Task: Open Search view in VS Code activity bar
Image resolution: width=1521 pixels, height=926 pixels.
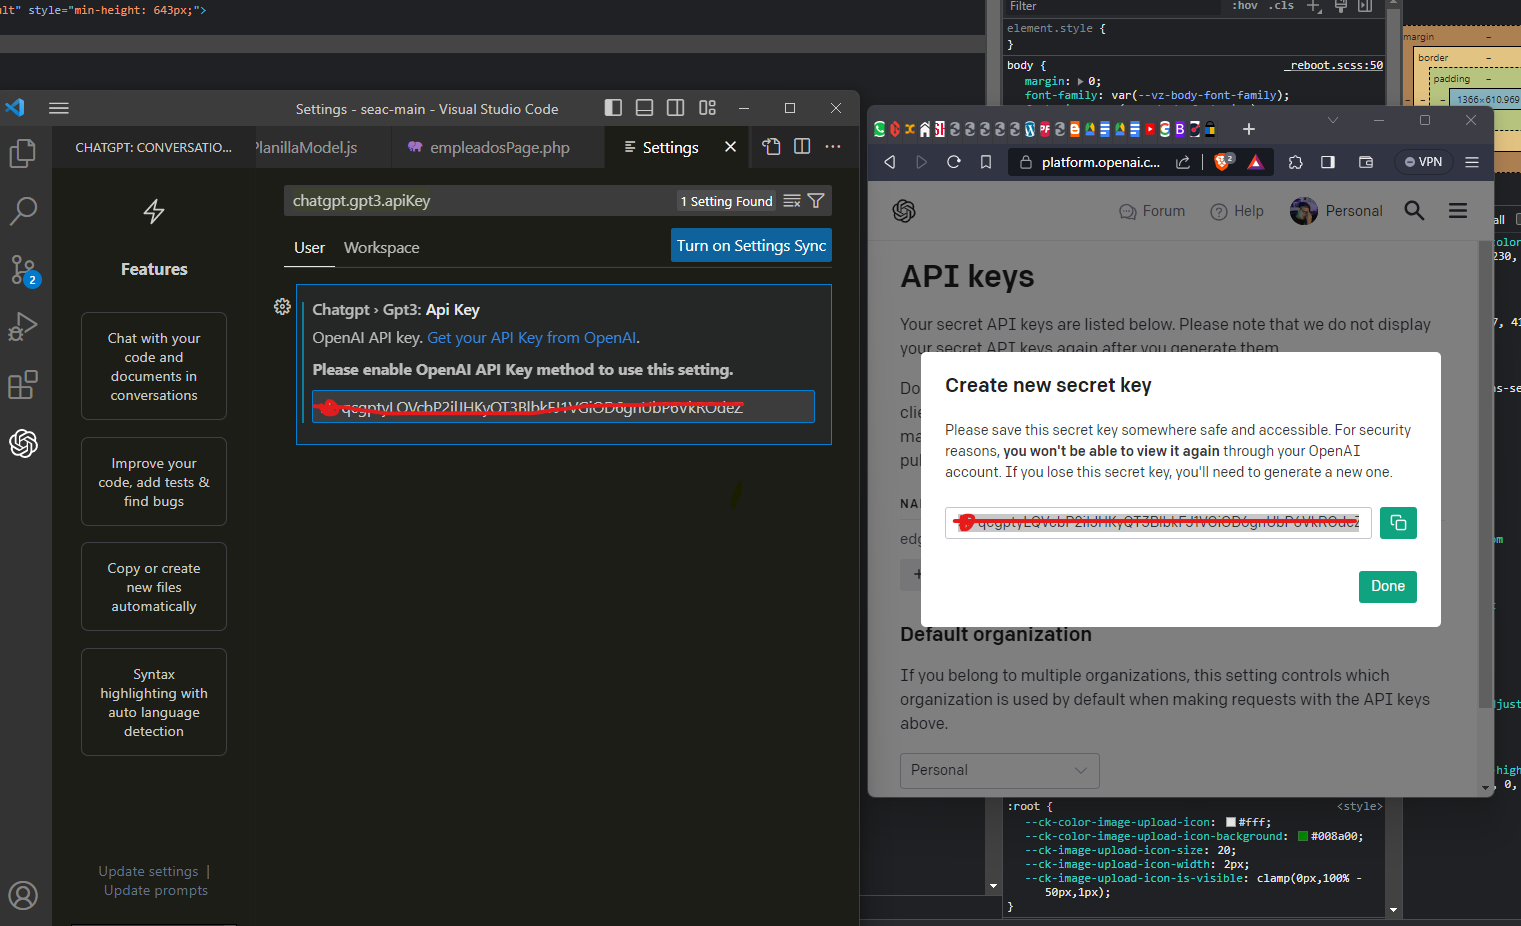Action: point(22,211)
